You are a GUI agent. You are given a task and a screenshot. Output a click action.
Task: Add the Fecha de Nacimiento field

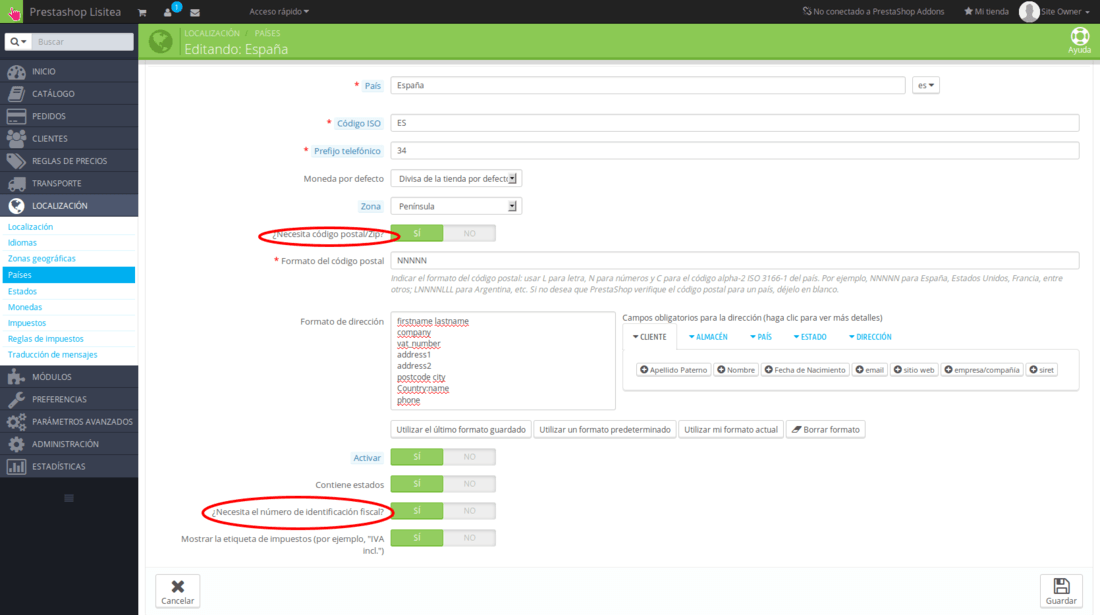pos(805,370)
